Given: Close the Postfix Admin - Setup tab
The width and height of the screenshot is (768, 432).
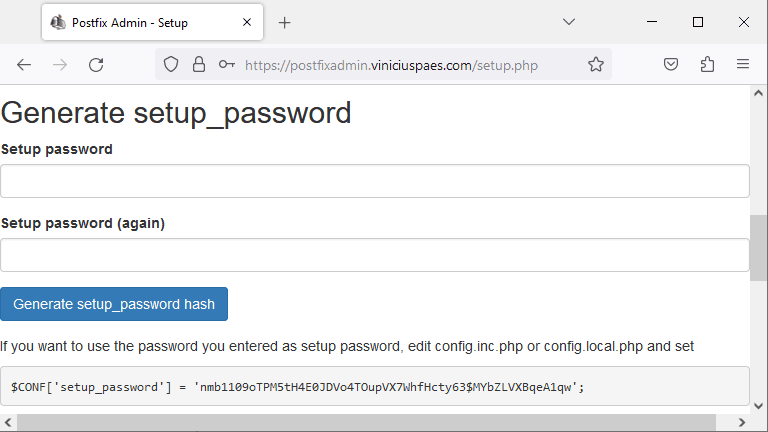Looking at the screenshot, I should 247,22.
